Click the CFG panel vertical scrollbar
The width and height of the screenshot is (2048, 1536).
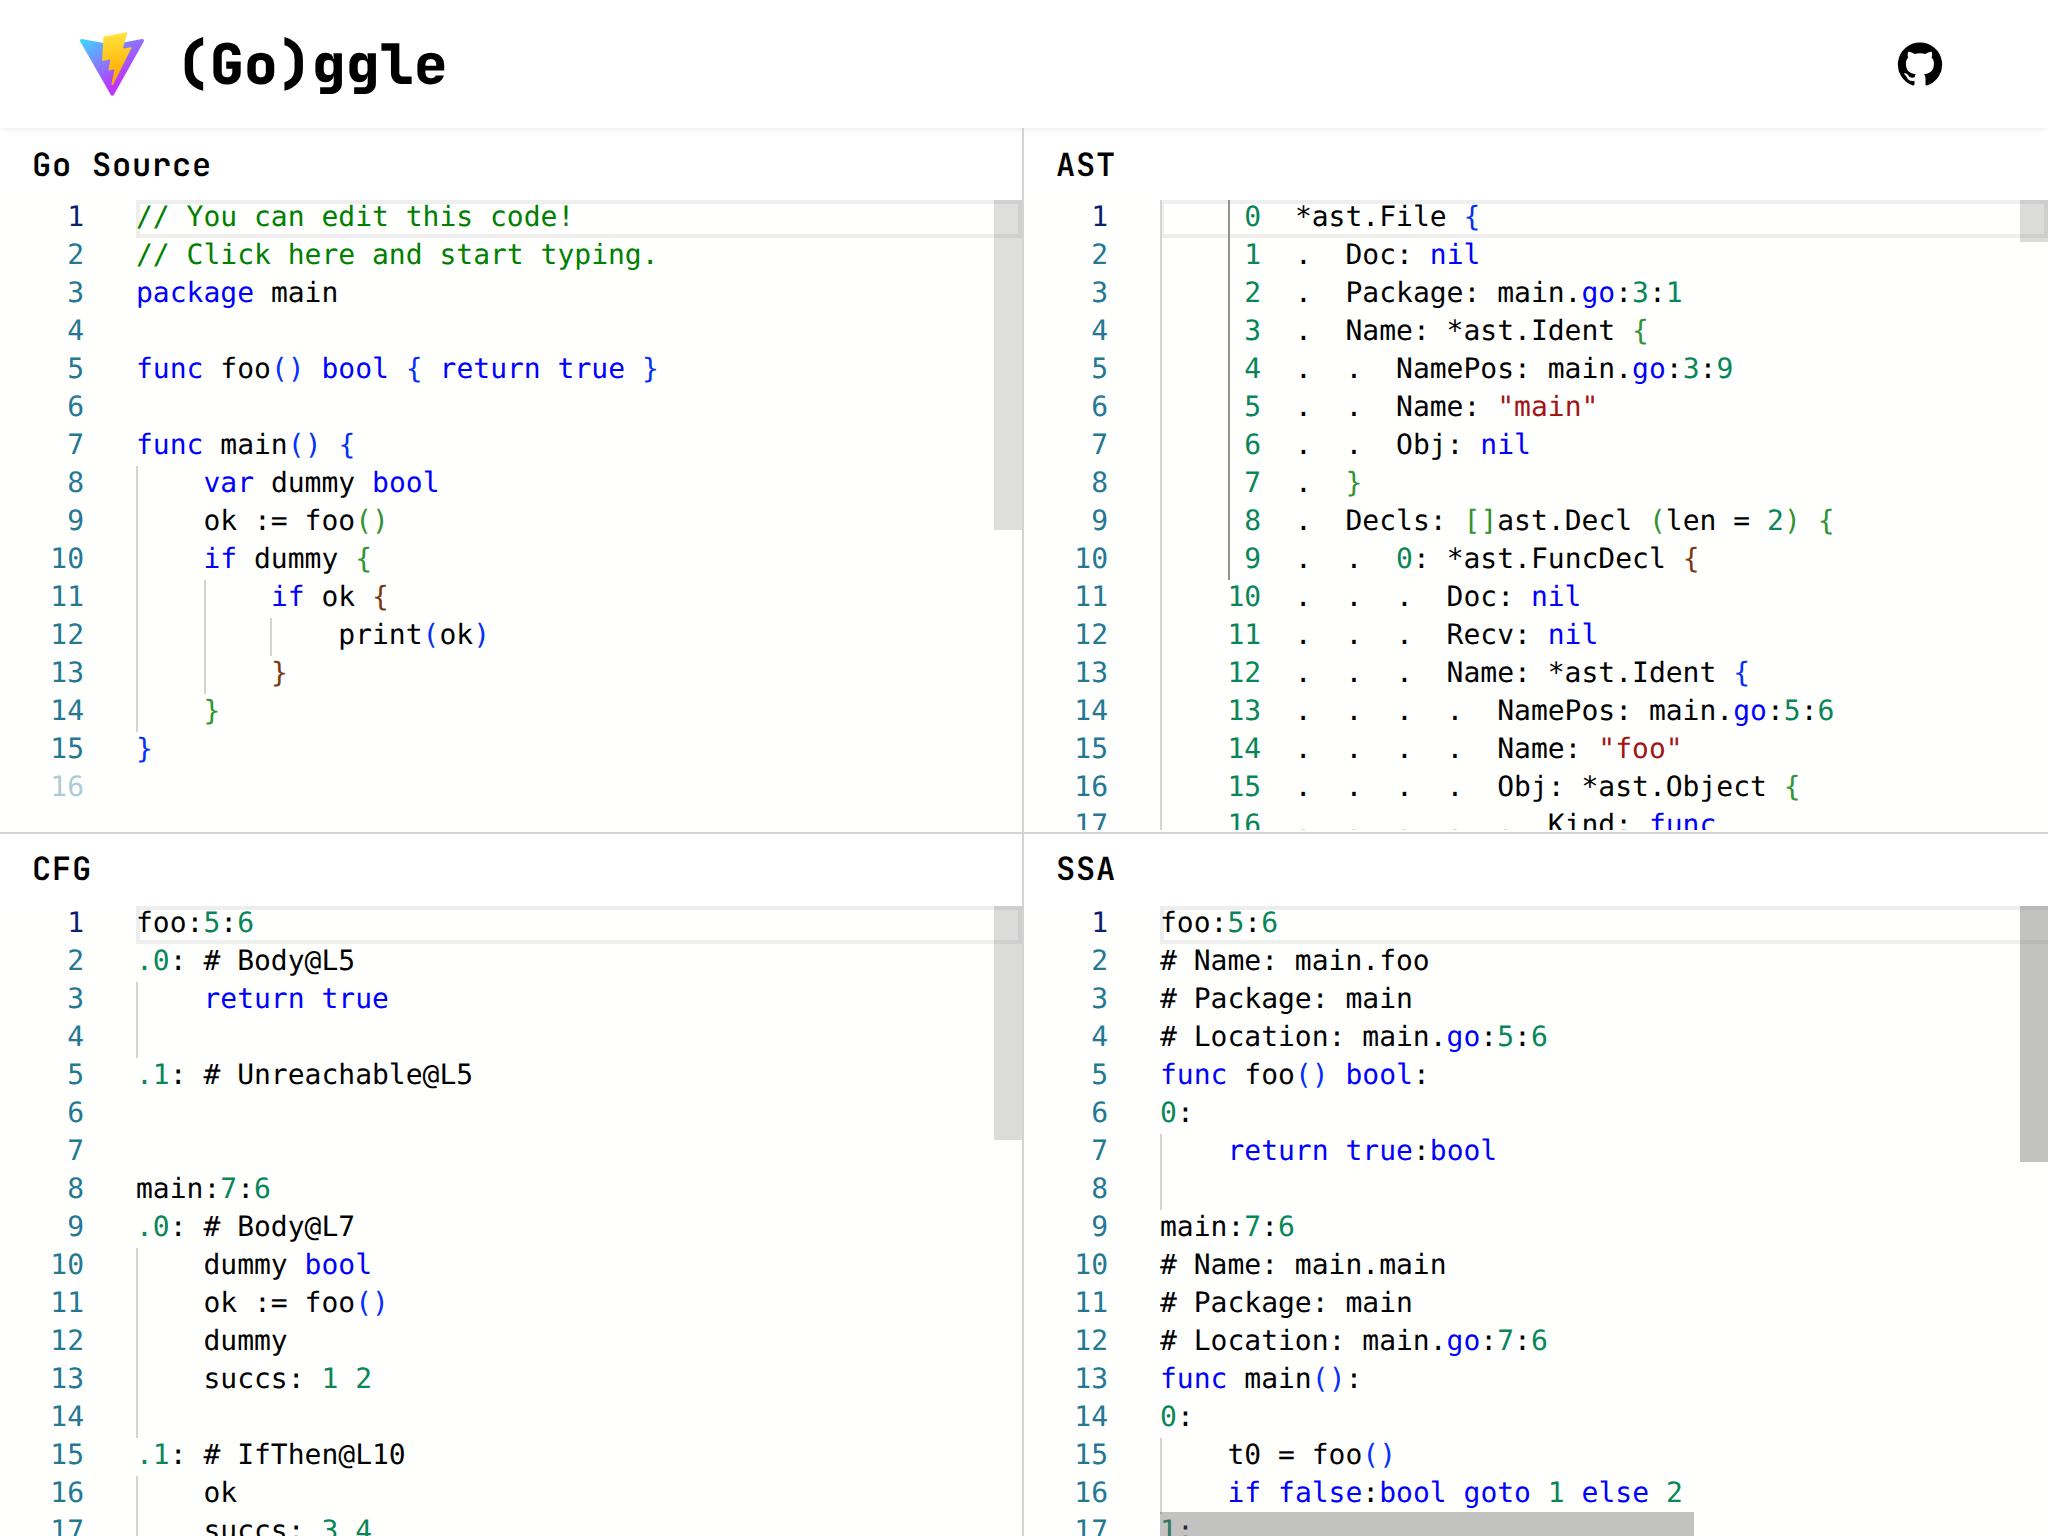[x=1007, y=1022]
